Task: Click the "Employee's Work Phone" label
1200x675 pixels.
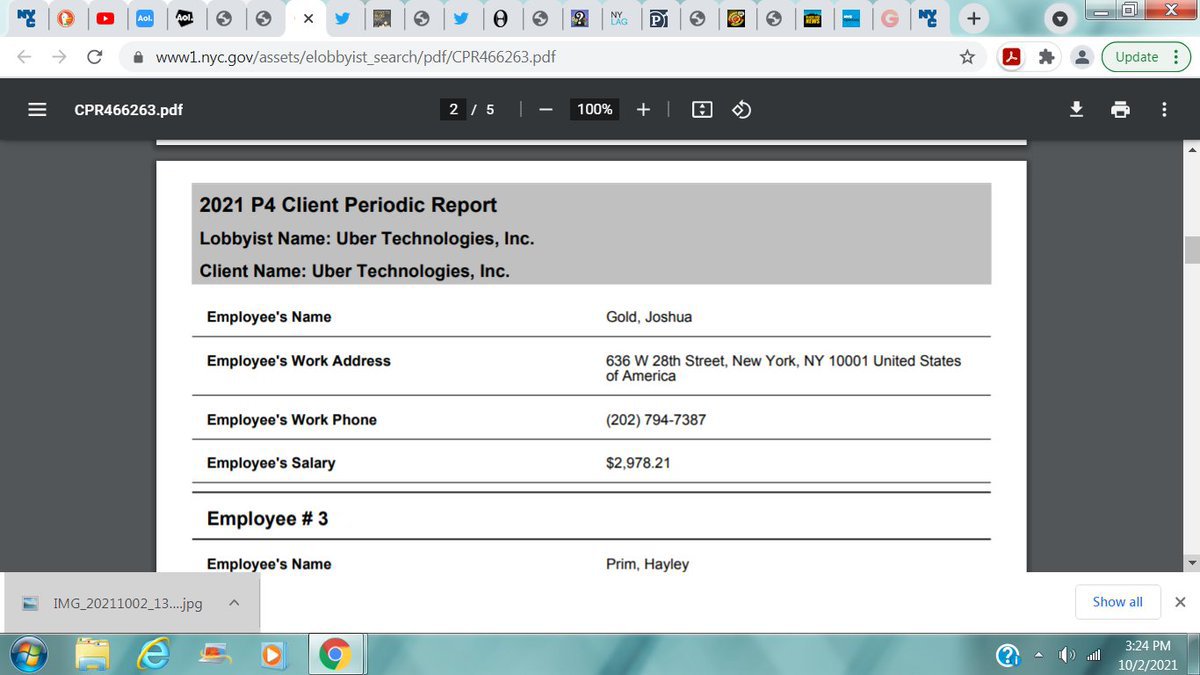Action: (292, 420)
